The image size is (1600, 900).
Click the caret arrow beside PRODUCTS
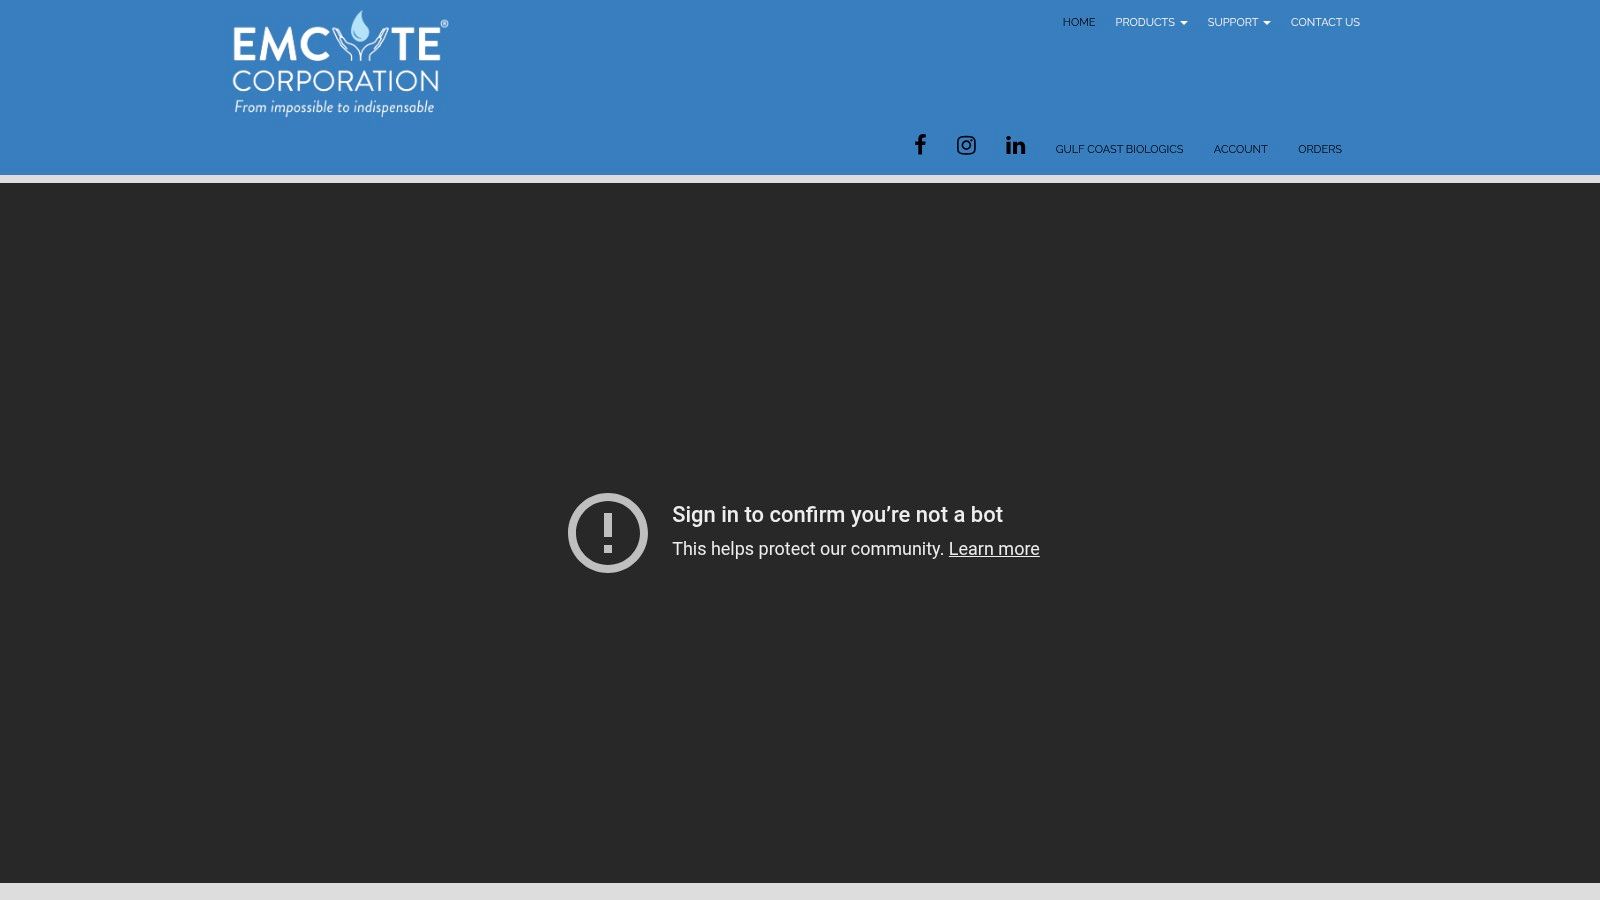(x=1184, y=23)
